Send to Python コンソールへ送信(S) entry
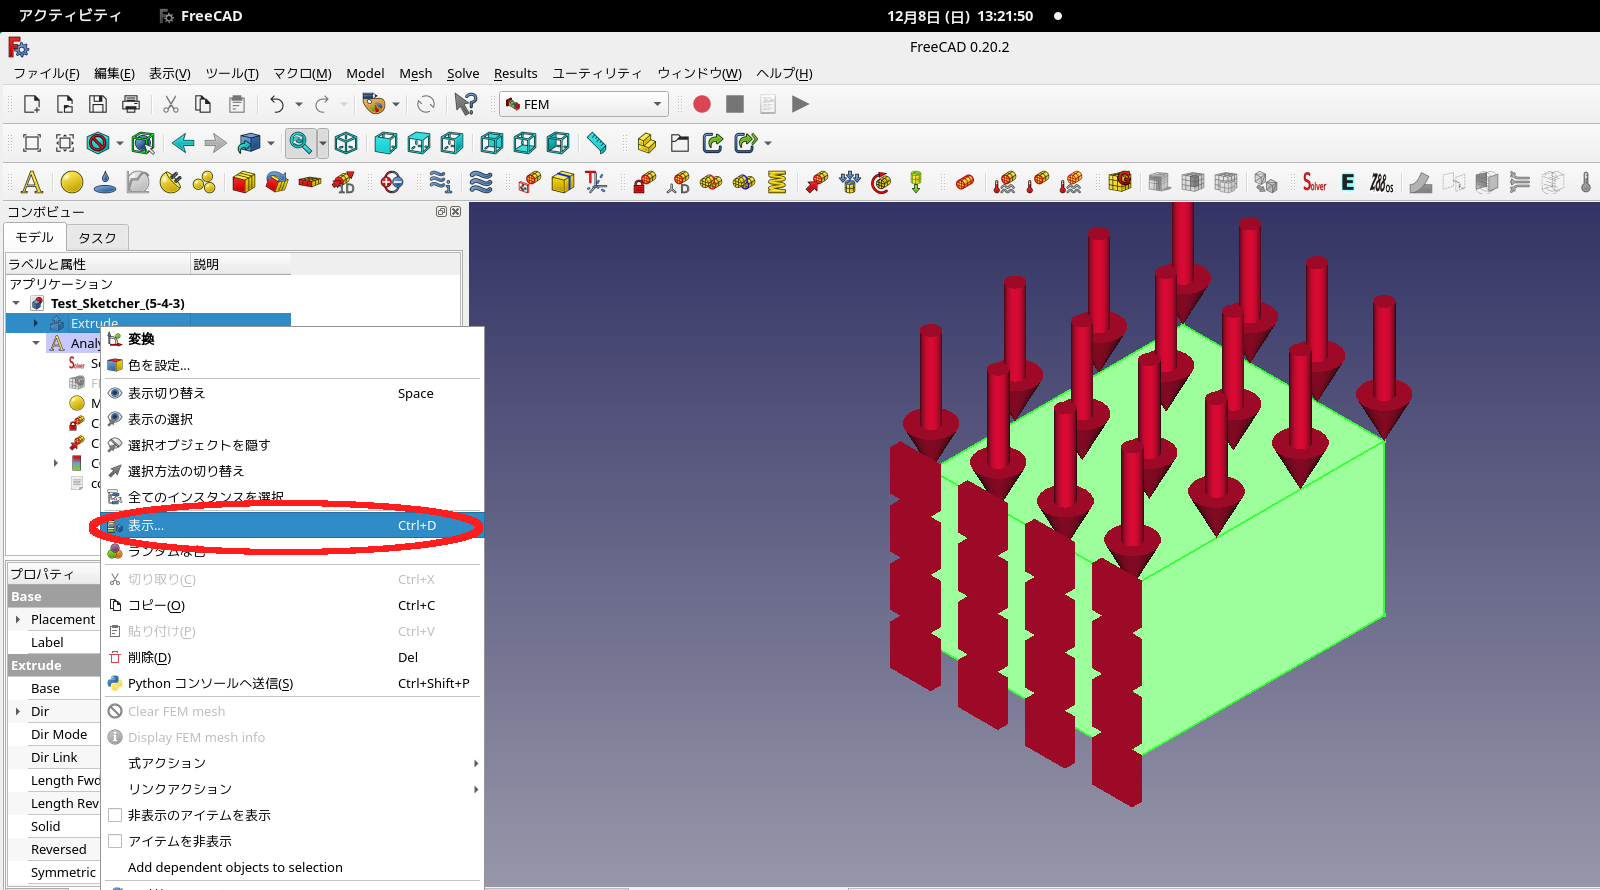This screenshot has width=1600, height=890. pos(292,683)
